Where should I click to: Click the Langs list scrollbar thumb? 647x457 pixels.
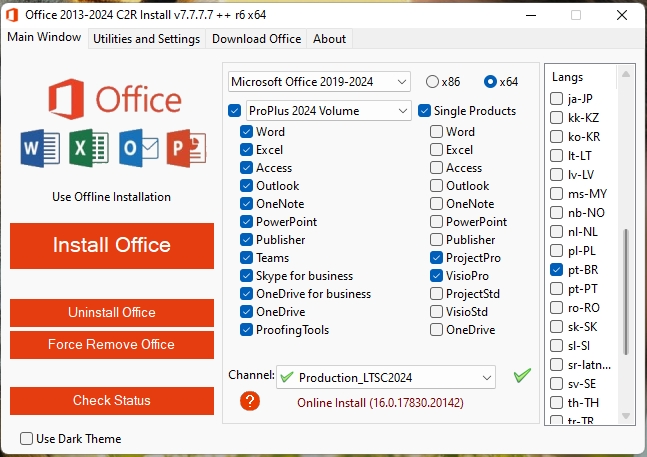tap(626, 292)
